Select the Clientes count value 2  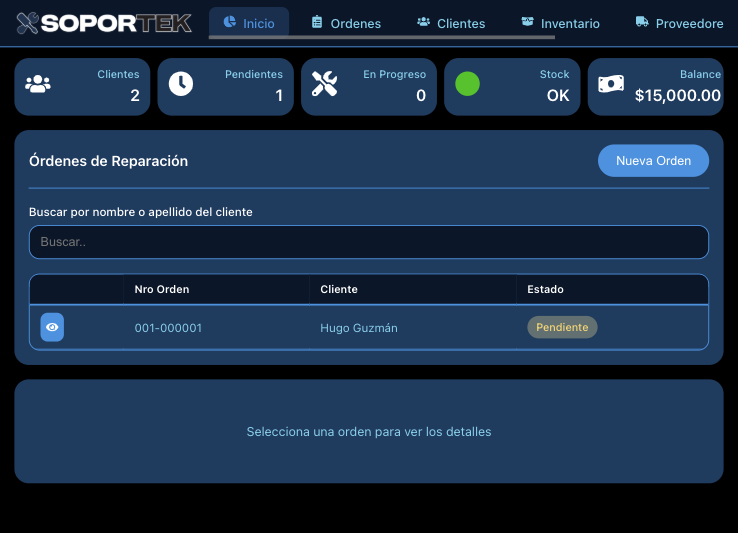point(135,96)
